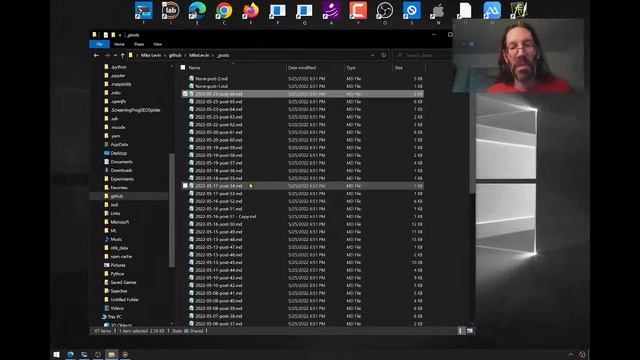The width and height of the screenshot is (640, 360).
Task: Open the Home ribbon tab
Action: (119, 44)
